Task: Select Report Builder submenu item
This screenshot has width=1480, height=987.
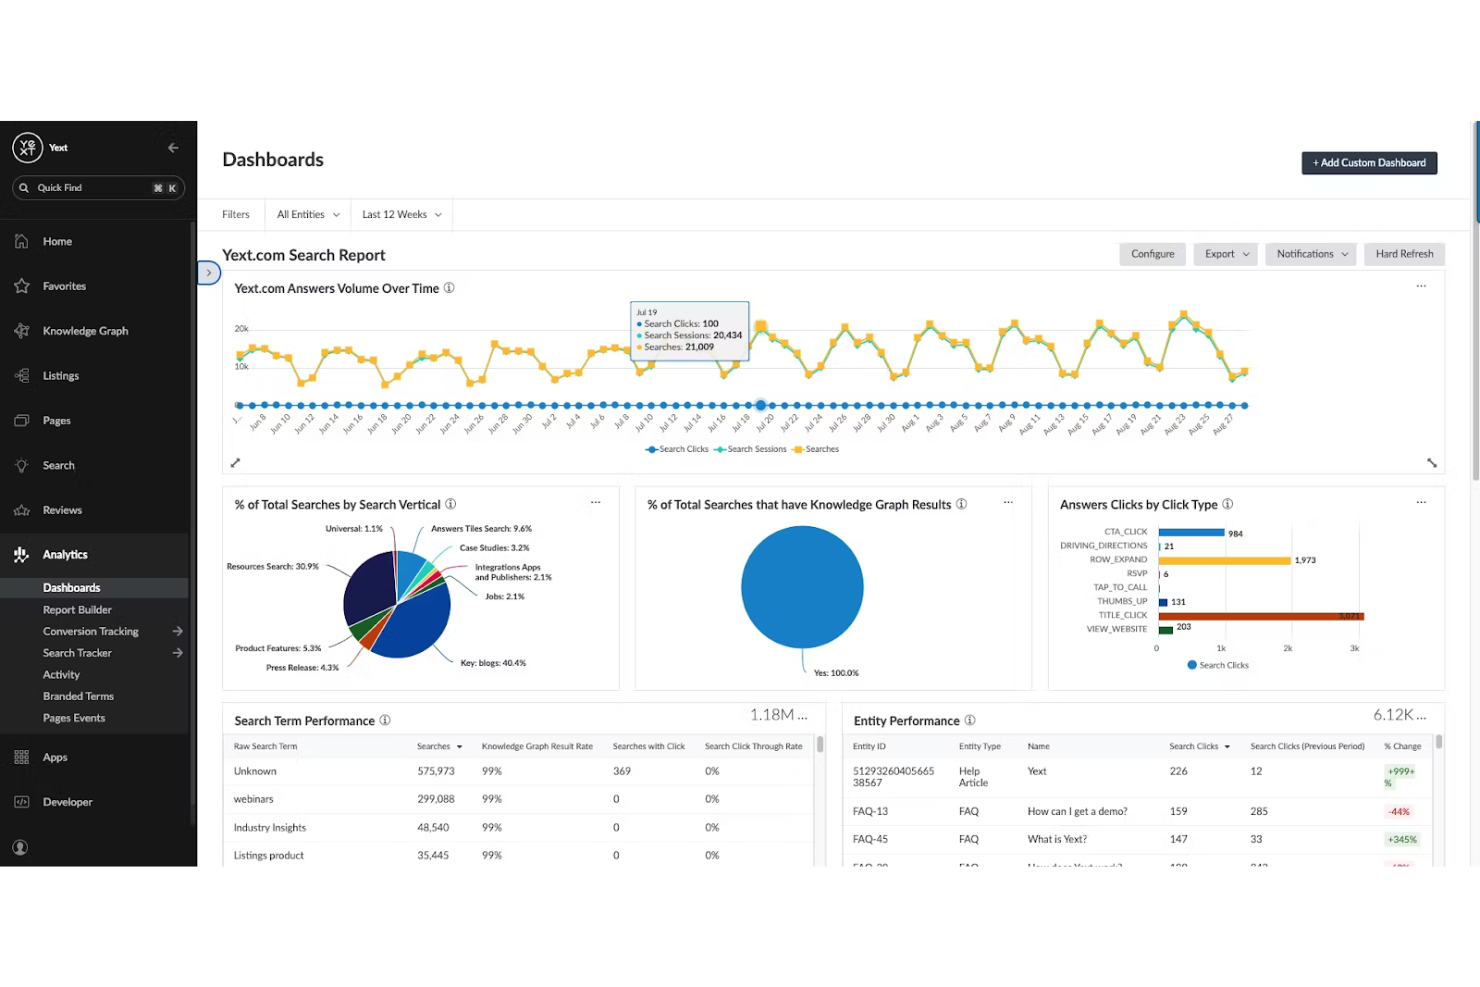Action: click(77, 610)
